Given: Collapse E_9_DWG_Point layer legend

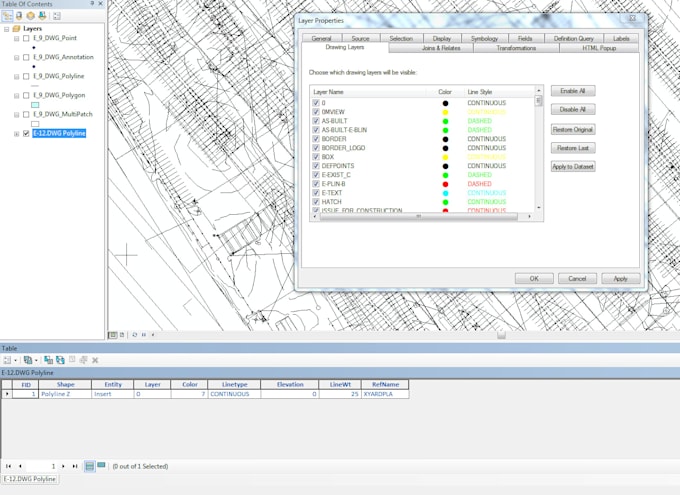Looking at the screenshot, I should 16,39.
